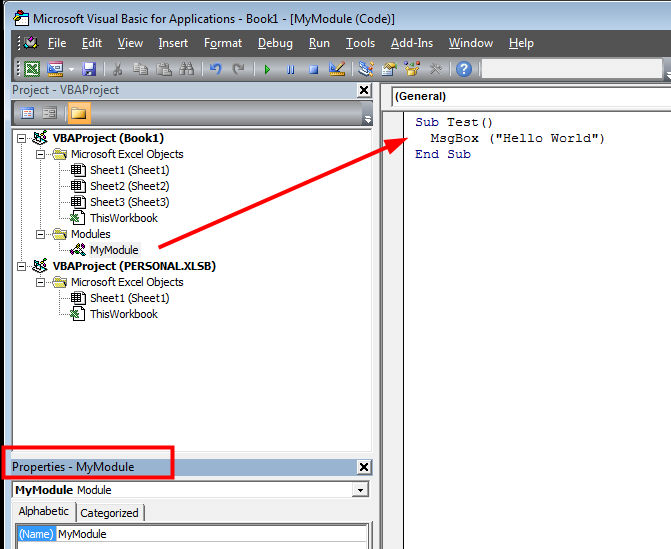This screenshot has height=549, width=671.
Task: Click the Cut scissors icon
Action: click(117, 69)
